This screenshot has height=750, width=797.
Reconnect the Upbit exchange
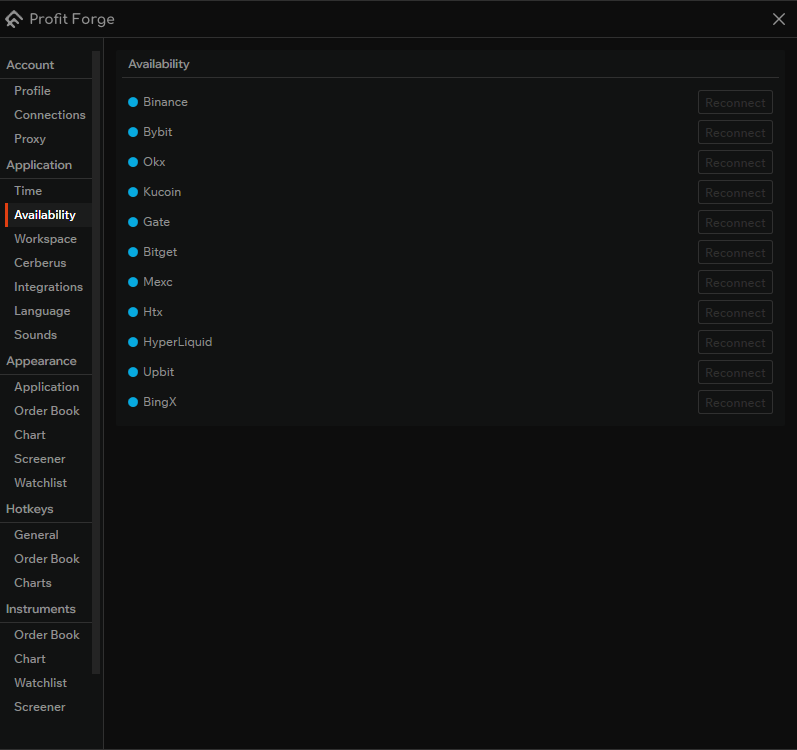735,372
